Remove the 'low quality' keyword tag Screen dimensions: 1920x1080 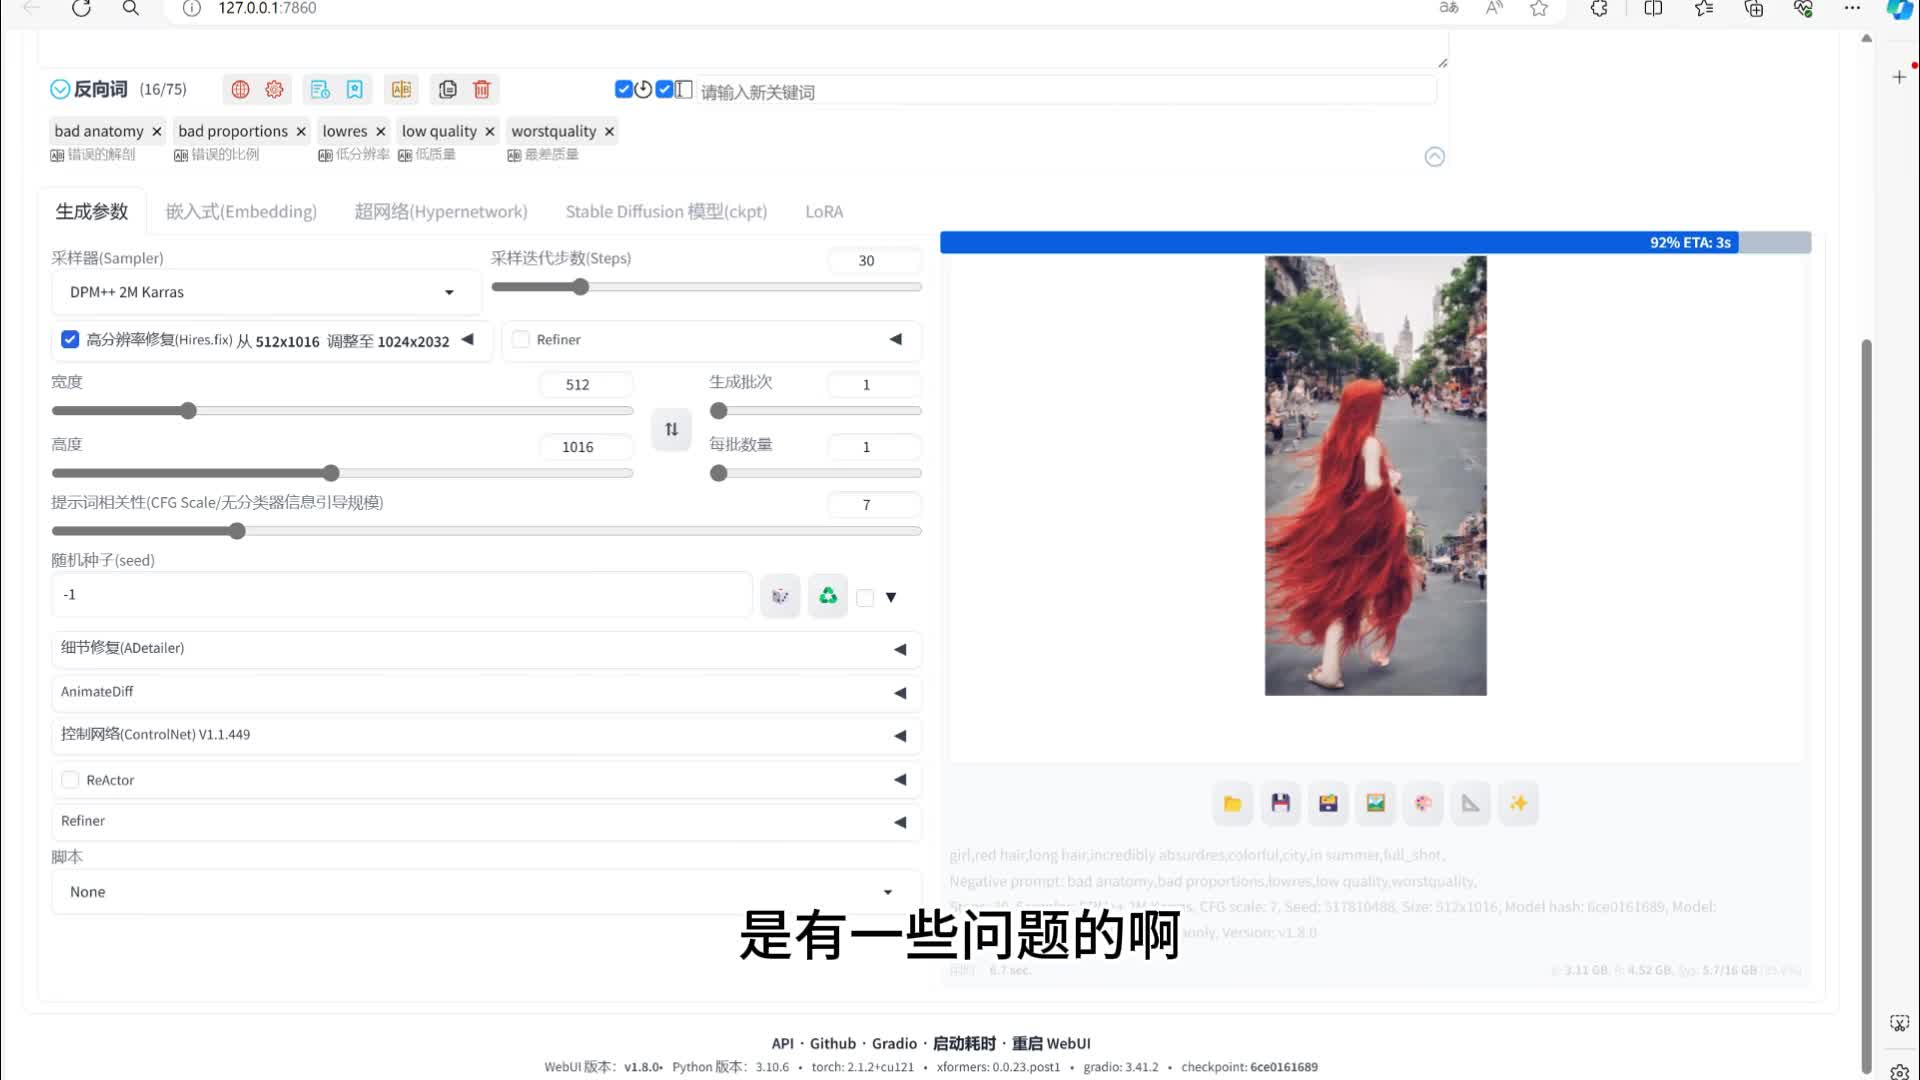click(490, 131)
